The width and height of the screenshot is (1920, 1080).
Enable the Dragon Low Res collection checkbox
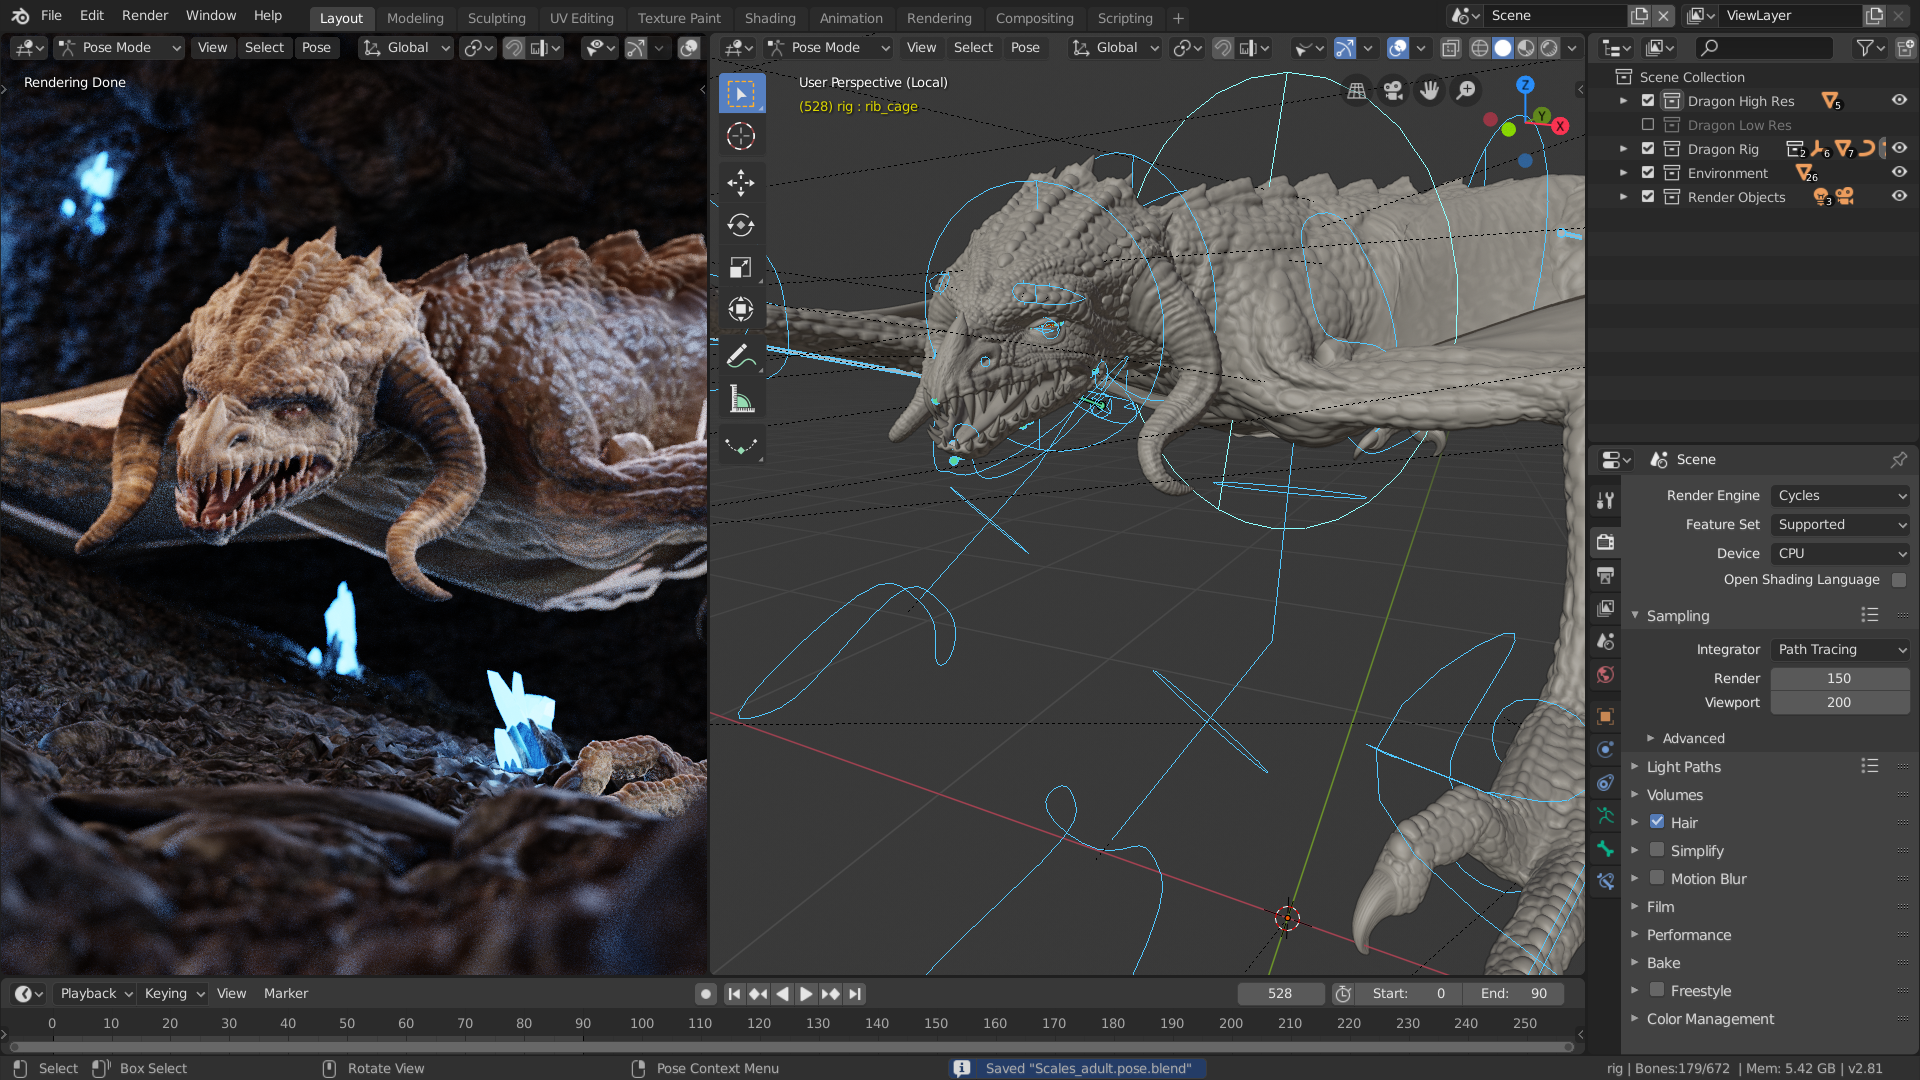pos(1648,125)
